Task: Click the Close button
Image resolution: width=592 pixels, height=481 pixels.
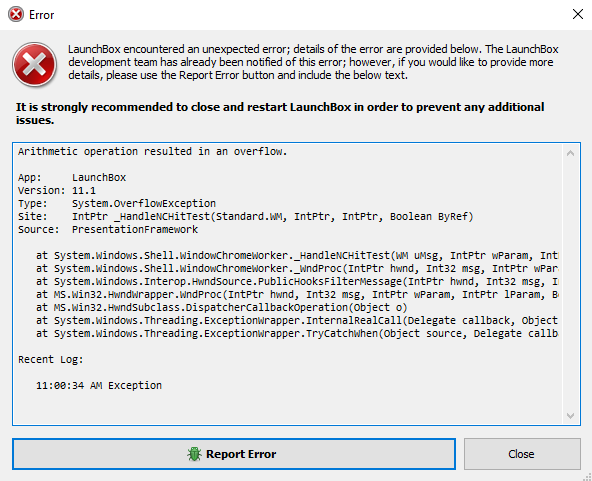Action: pyautogui.click(x=522, y=454)
